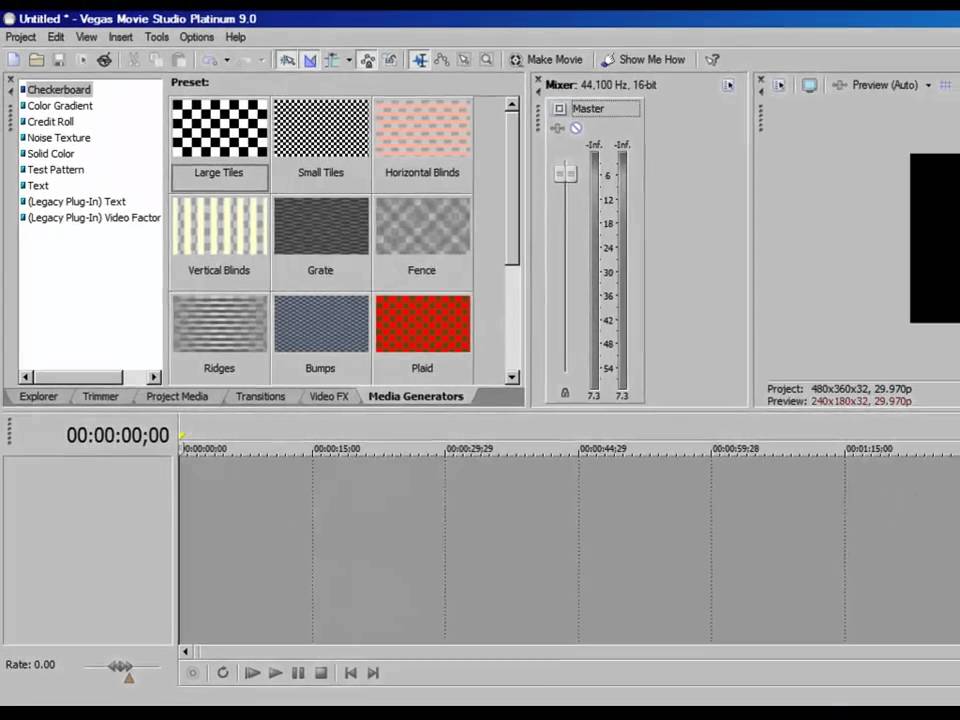
Task: Open the Help menu
Action: 236,37
